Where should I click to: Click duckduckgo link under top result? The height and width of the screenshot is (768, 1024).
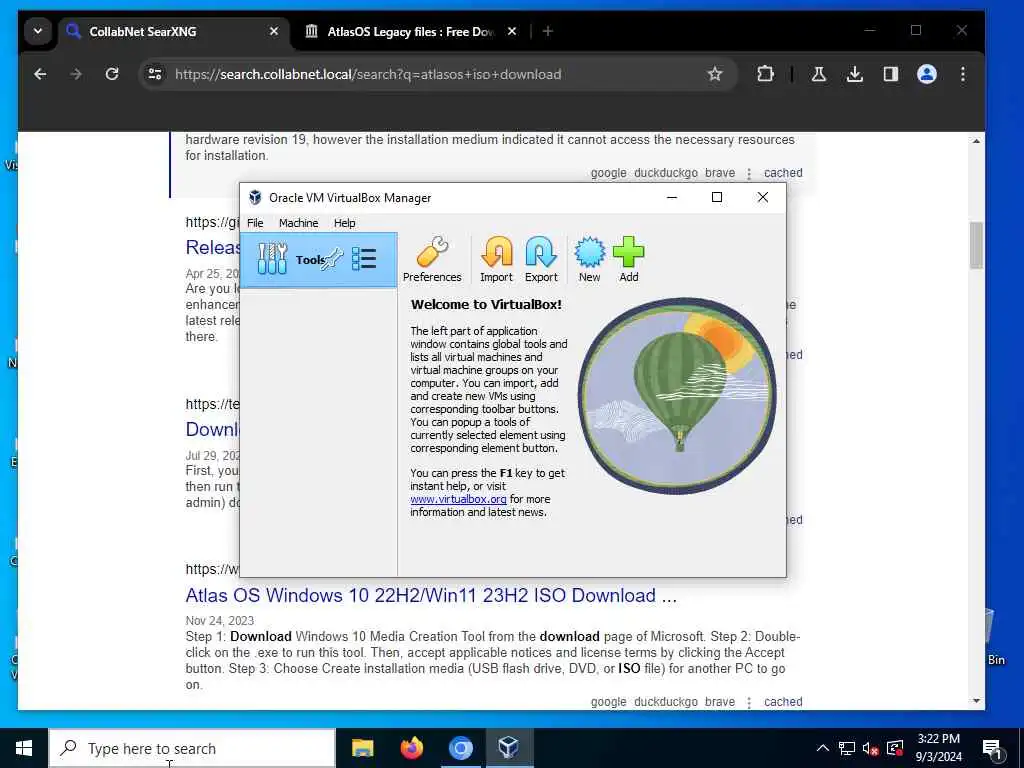pos(665,173)
